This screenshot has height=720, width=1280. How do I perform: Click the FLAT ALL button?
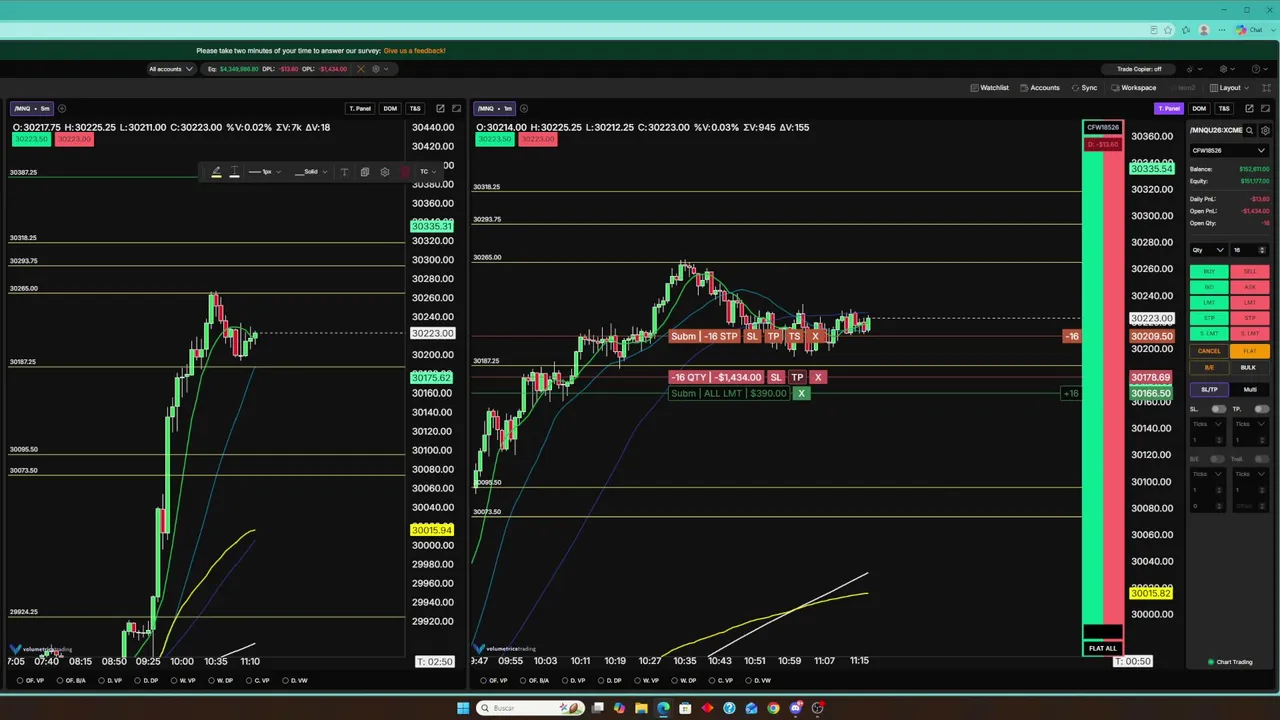pos(1103,648)
